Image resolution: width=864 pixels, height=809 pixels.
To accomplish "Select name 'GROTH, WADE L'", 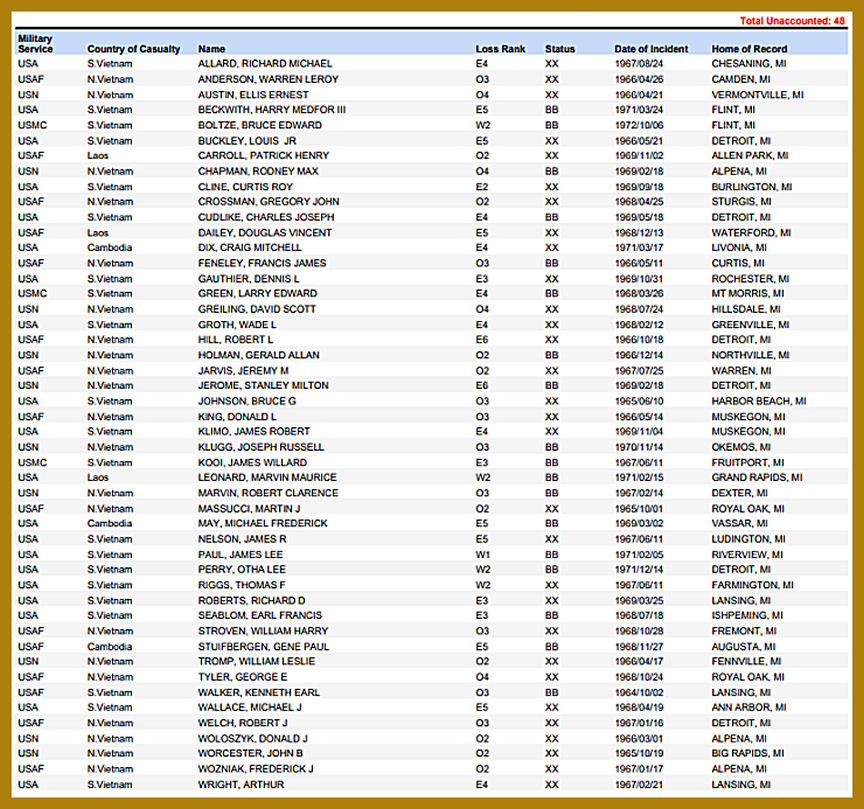I will tap(237, 325).
